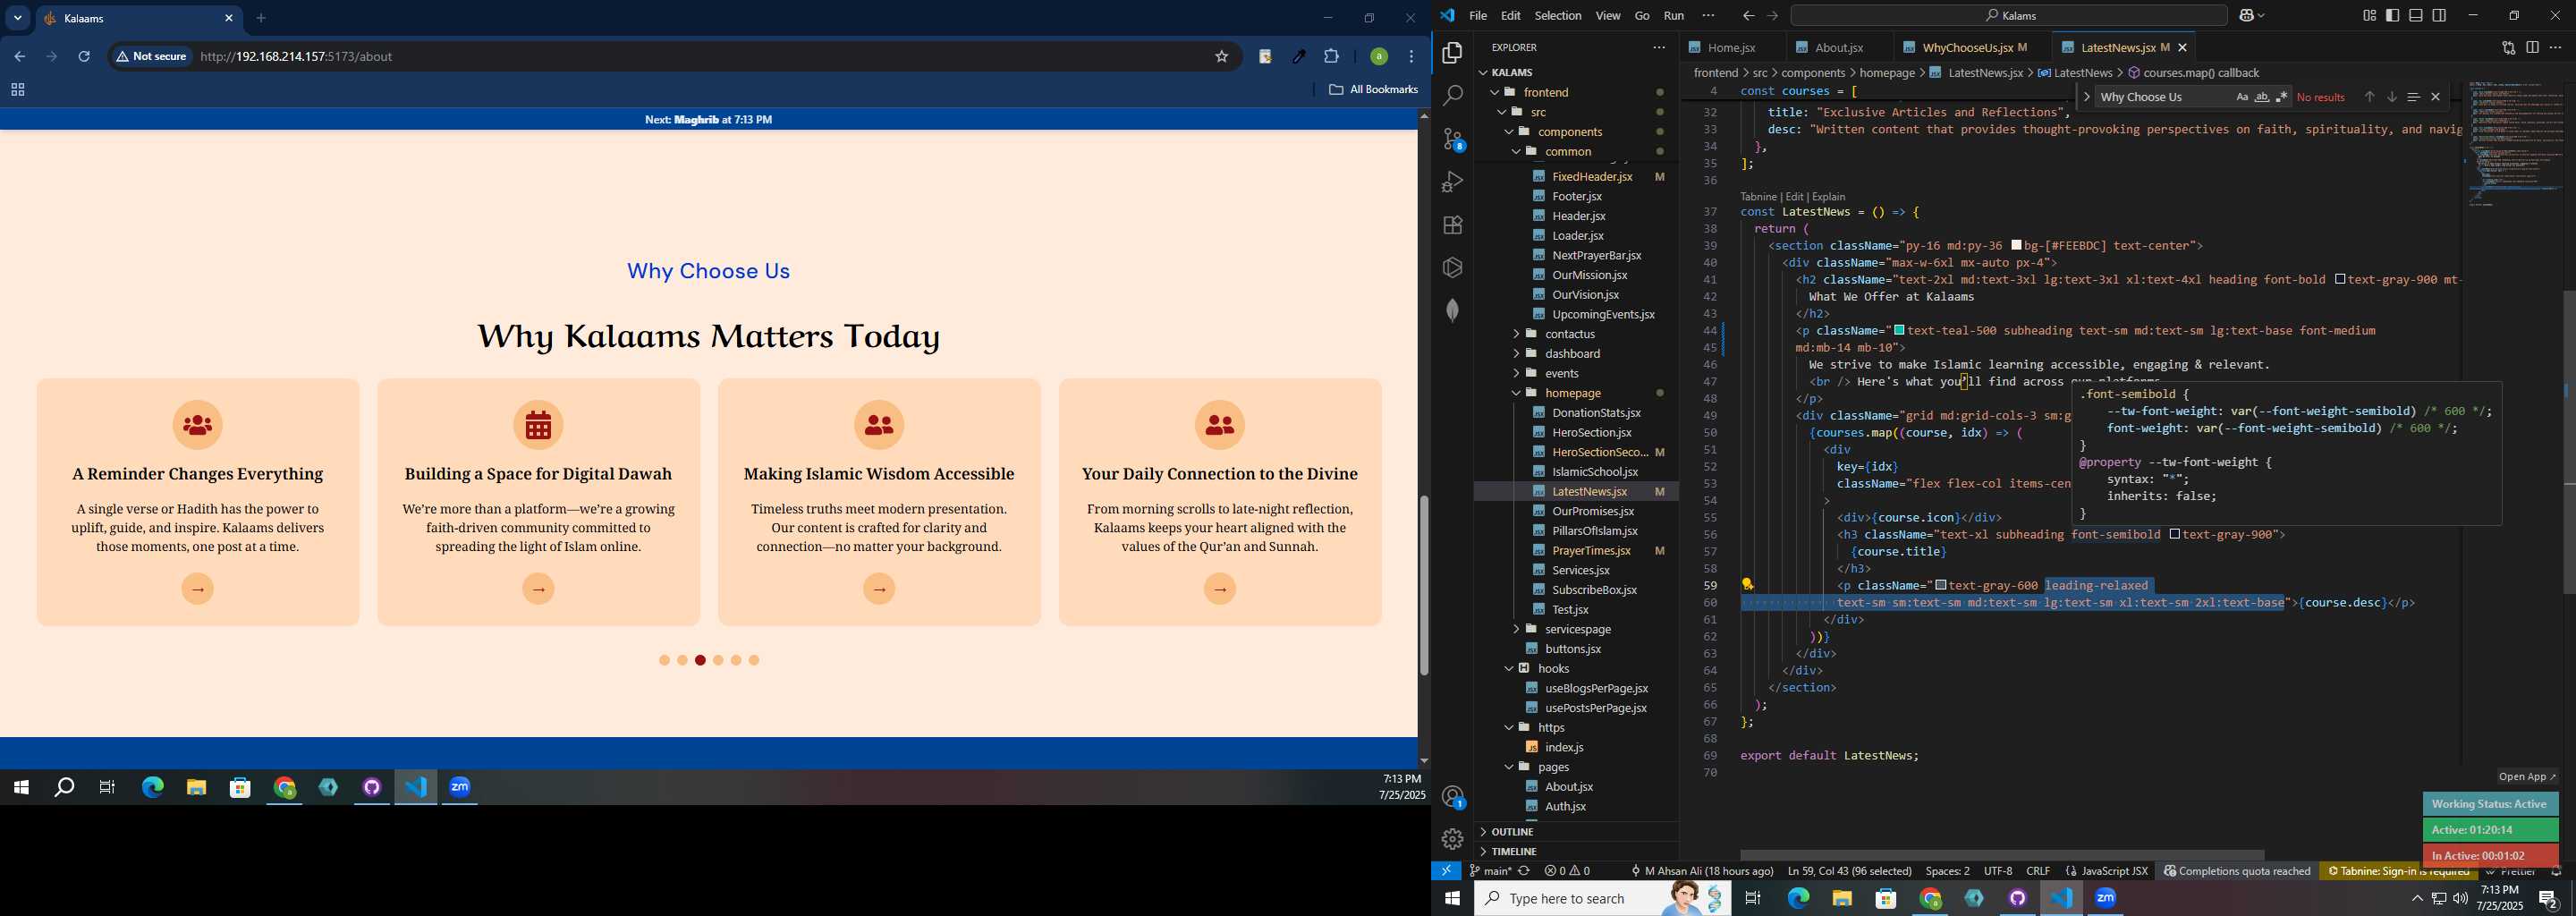This screenshot has height=916, width=2576.
Task: Open All Bookmarks in Chrome
Action: 1374,90
